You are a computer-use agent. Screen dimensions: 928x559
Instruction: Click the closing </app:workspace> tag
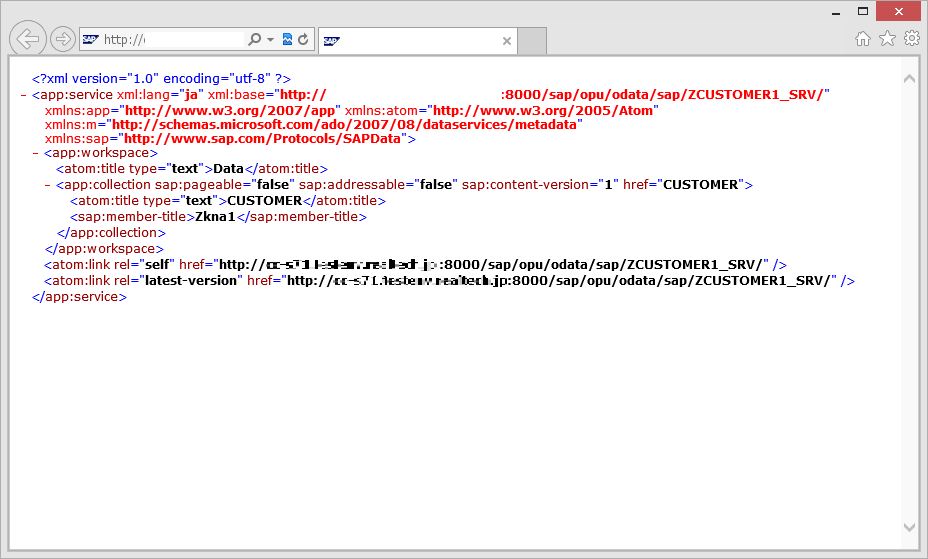click(x=104, y=249)
